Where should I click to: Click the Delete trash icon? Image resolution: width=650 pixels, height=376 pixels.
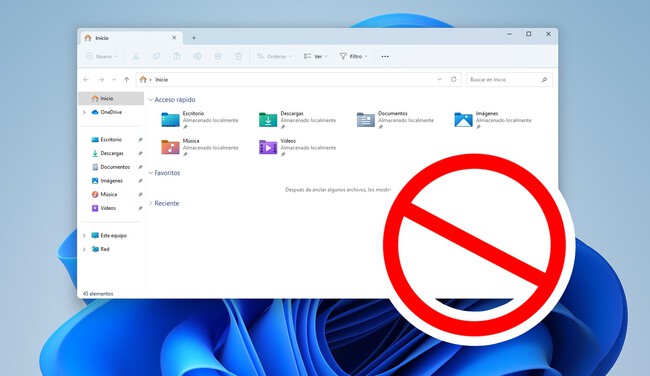(x=238, y=56)
